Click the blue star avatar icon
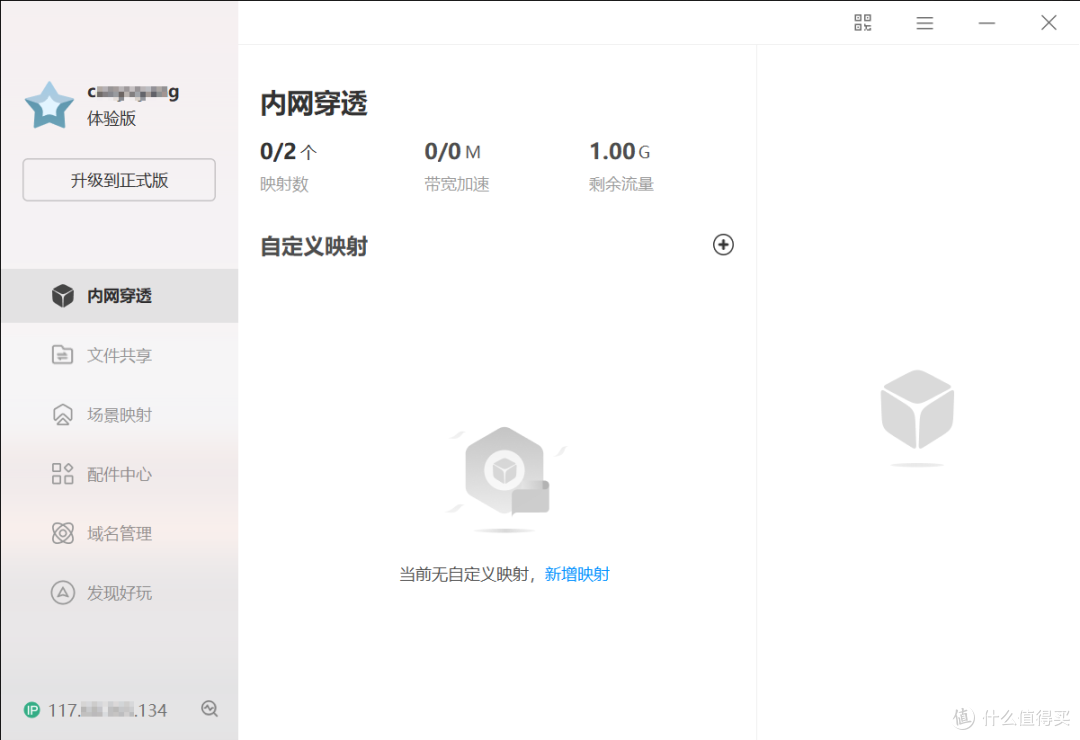The height and width of the screenshot is (740, 1080). click(49, 103)
